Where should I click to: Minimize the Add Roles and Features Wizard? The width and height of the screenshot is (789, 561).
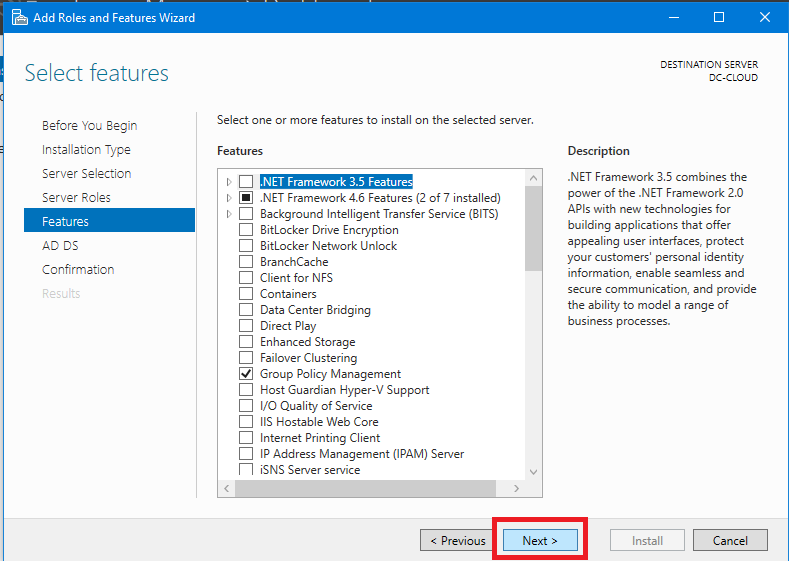pyautogui.click(x=674, y=17)
